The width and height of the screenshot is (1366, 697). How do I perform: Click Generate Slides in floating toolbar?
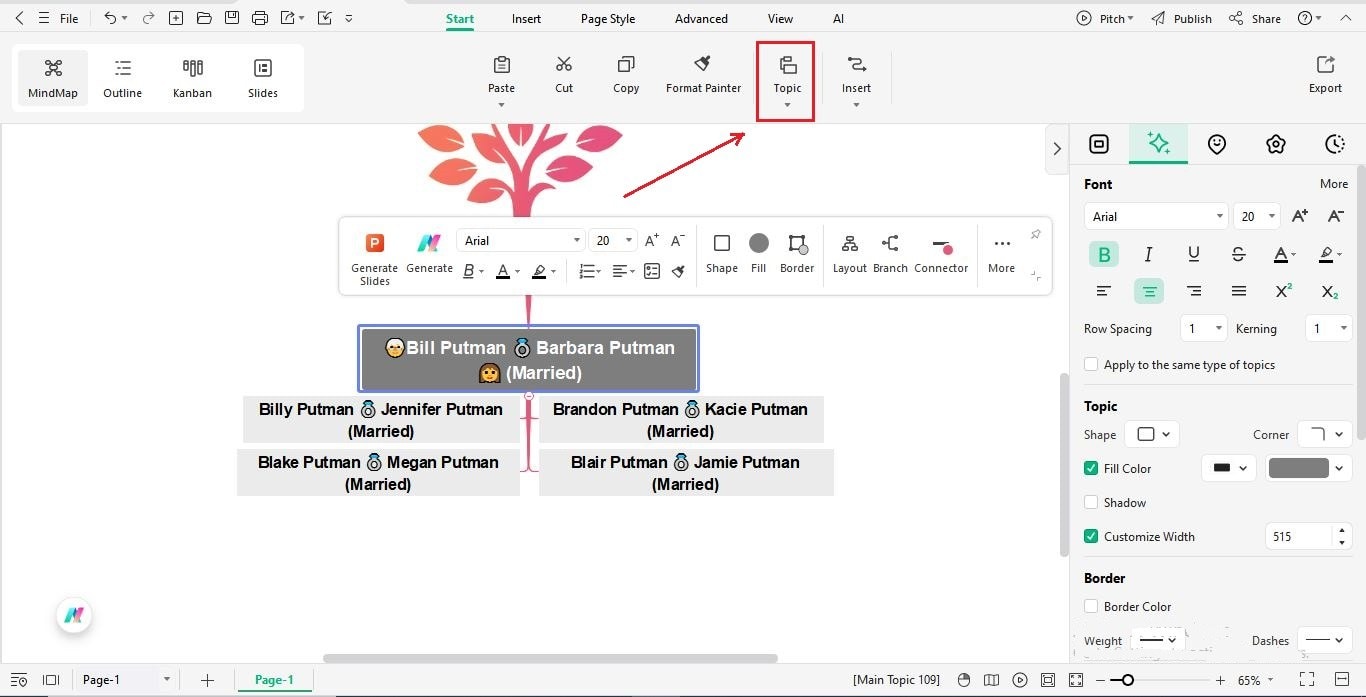click(x=374, y=259)
